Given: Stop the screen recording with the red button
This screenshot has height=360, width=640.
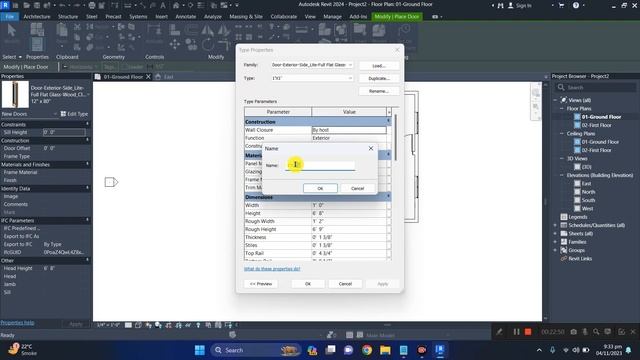Looking at the screenshot, I should point(528,332).
